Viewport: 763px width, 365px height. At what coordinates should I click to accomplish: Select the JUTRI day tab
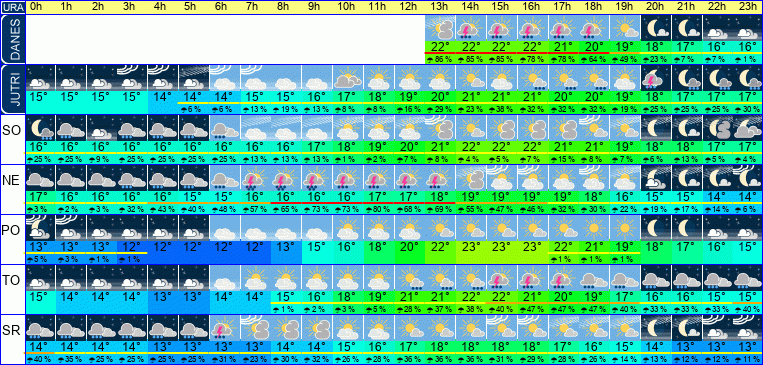click(12, 90)
